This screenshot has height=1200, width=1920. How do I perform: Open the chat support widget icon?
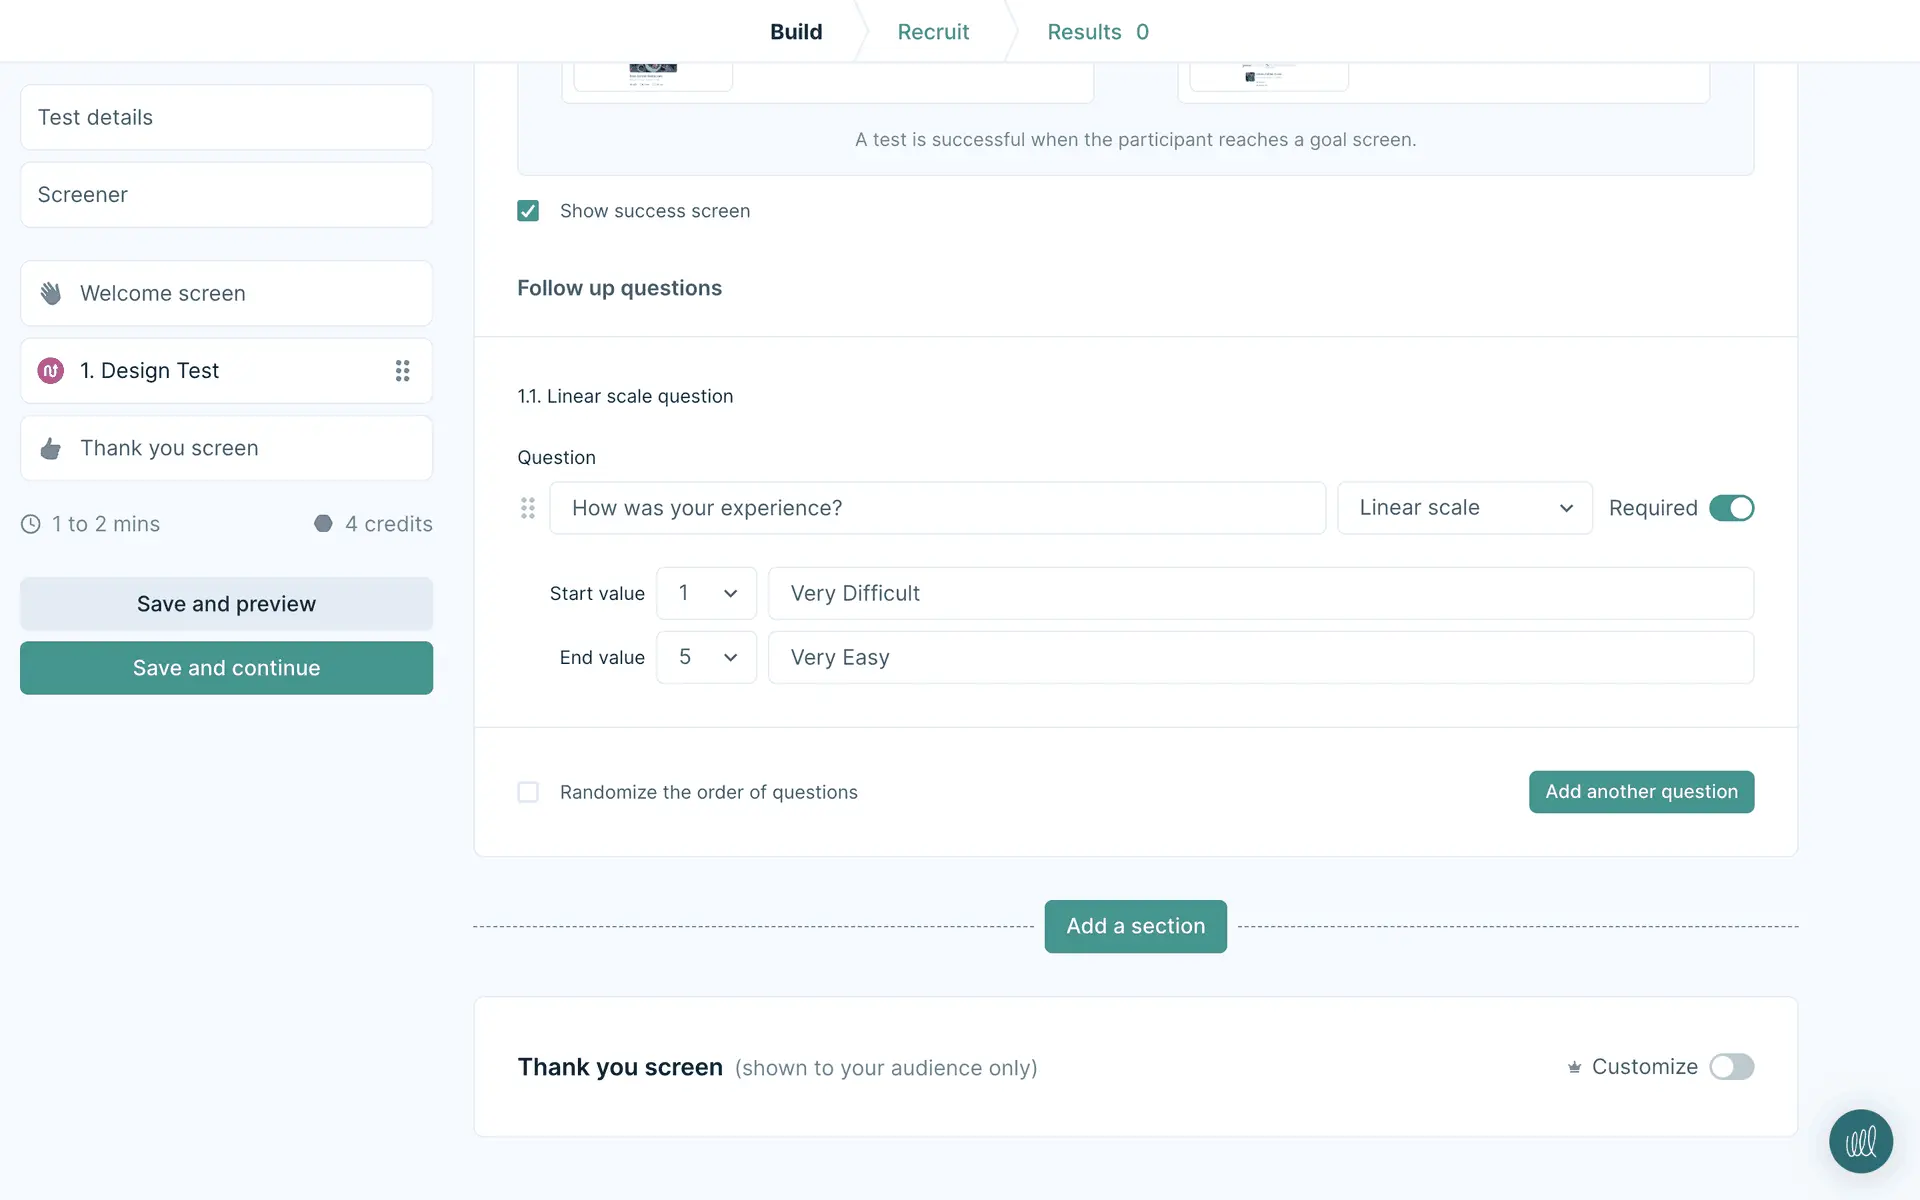click(1860, 1141)
